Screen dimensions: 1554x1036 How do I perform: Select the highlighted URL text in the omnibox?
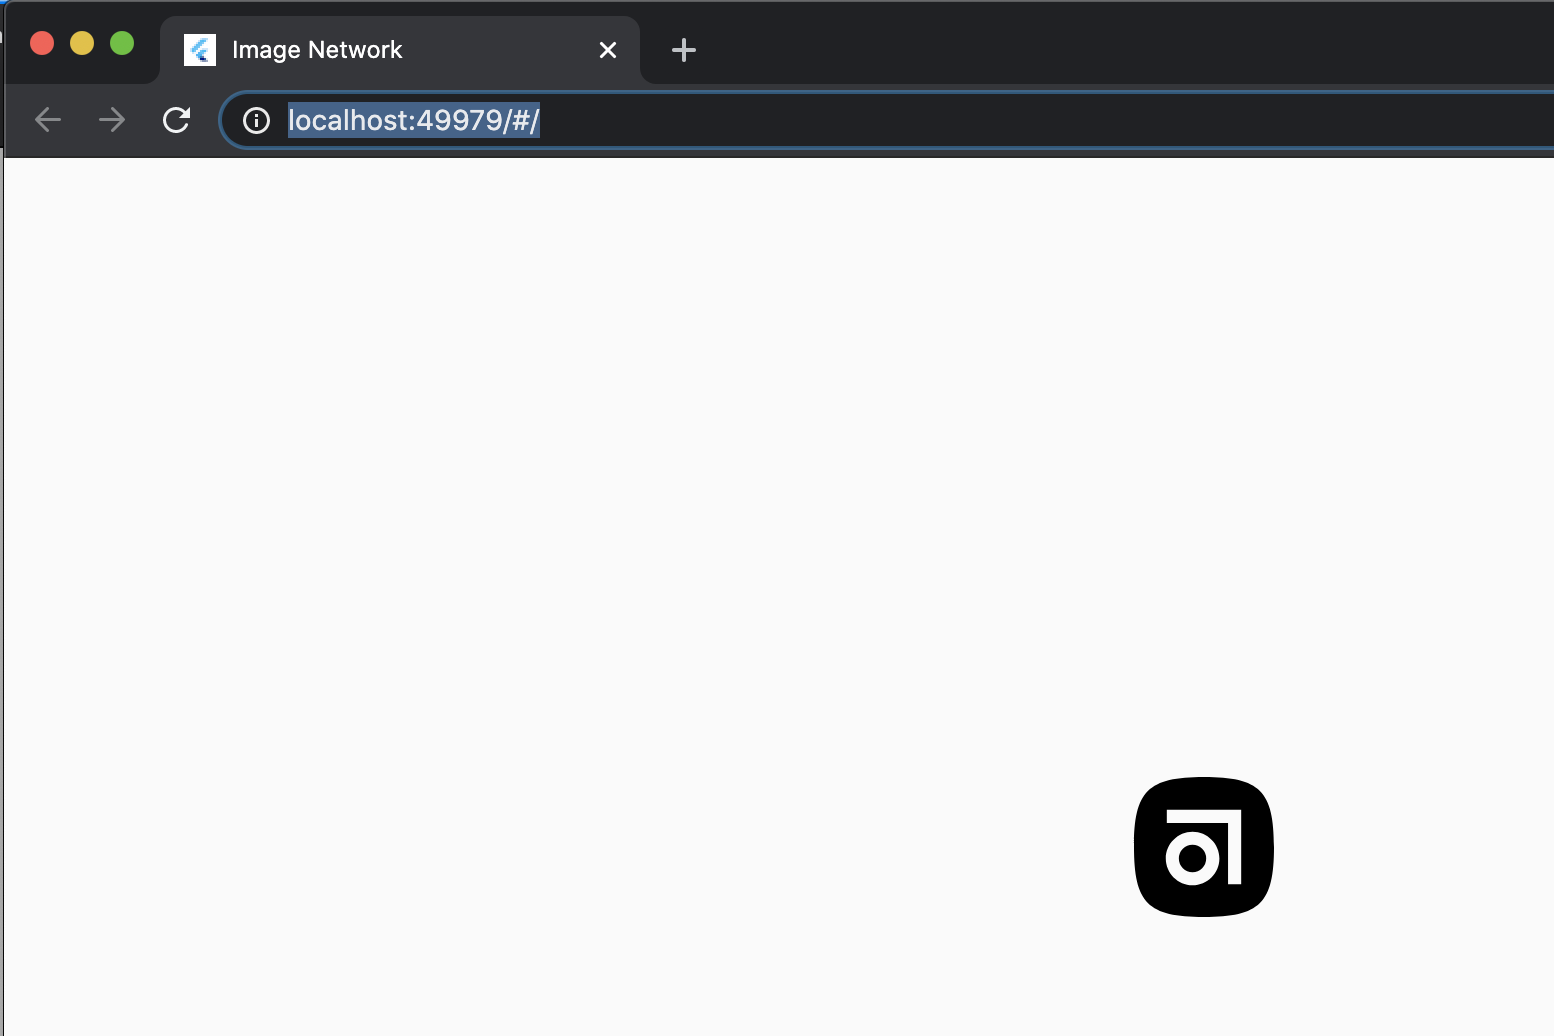click(x=413, y=120)
